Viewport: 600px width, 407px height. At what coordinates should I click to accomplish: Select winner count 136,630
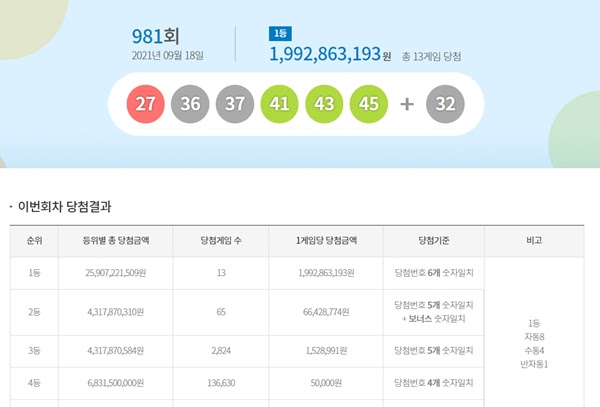221,383
